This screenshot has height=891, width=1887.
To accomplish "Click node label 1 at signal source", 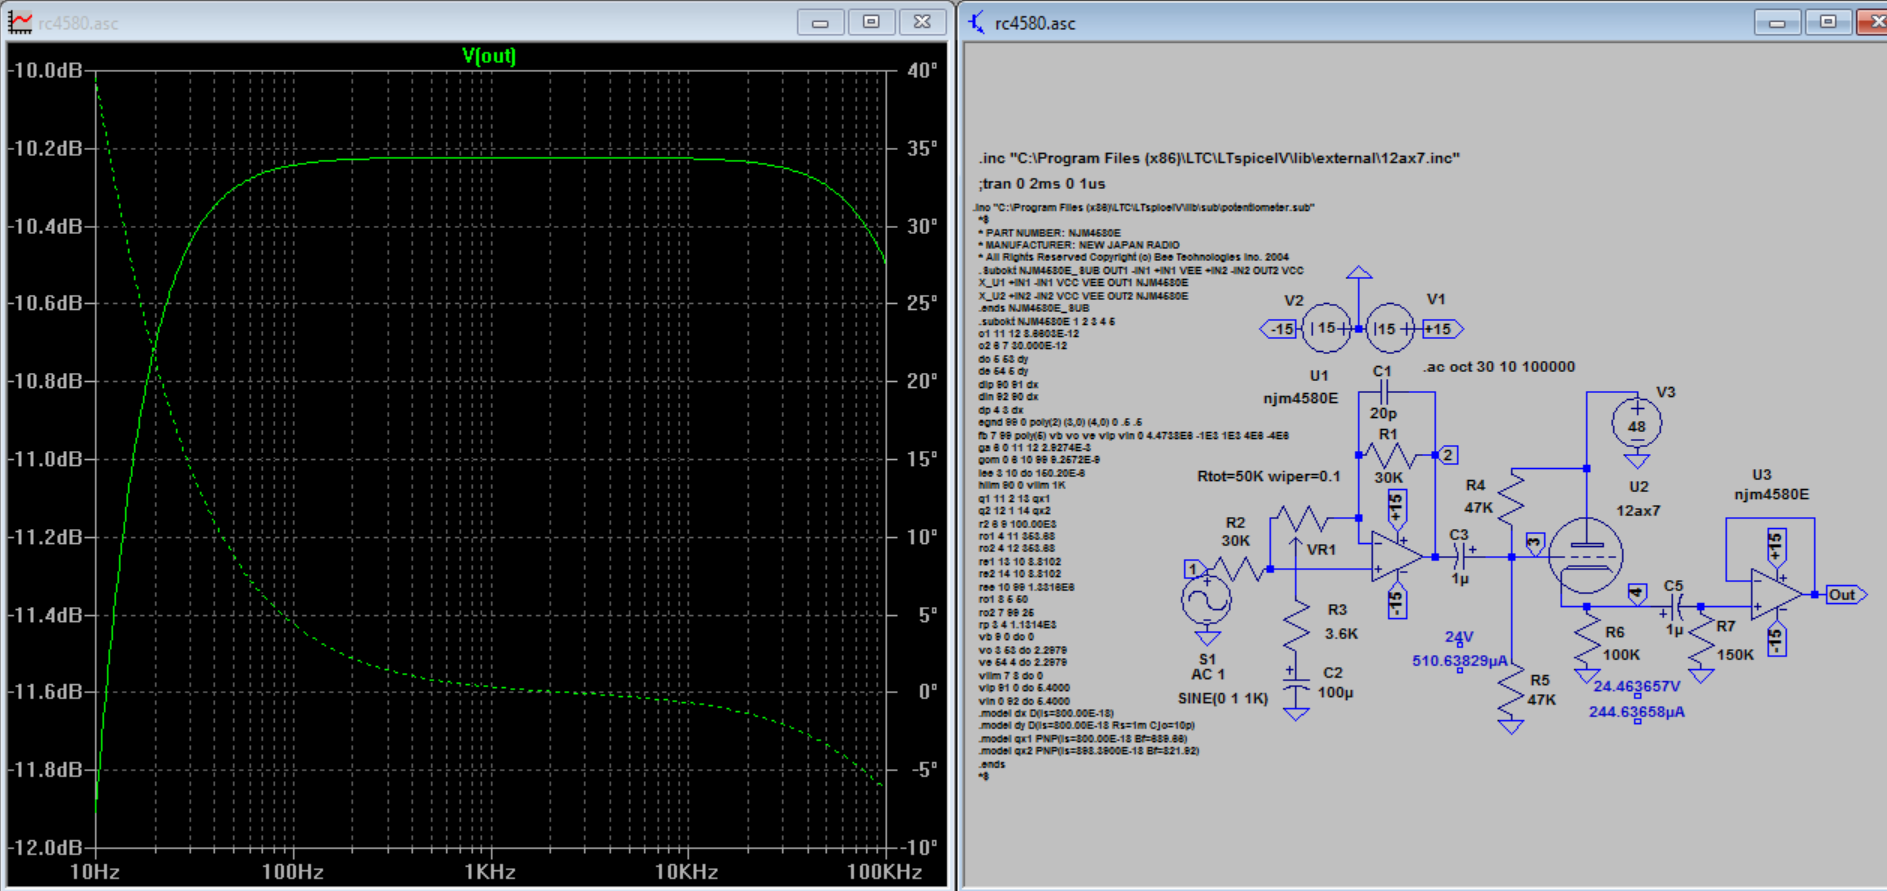I will tap(1193, 569).
